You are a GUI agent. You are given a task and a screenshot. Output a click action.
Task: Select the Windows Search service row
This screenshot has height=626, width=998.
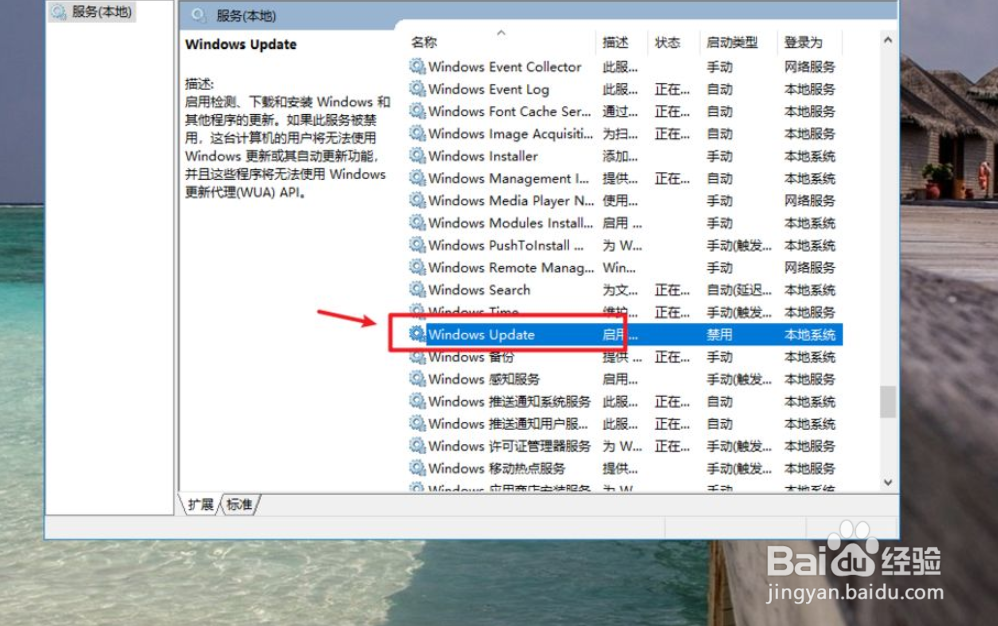pos(625,289)
